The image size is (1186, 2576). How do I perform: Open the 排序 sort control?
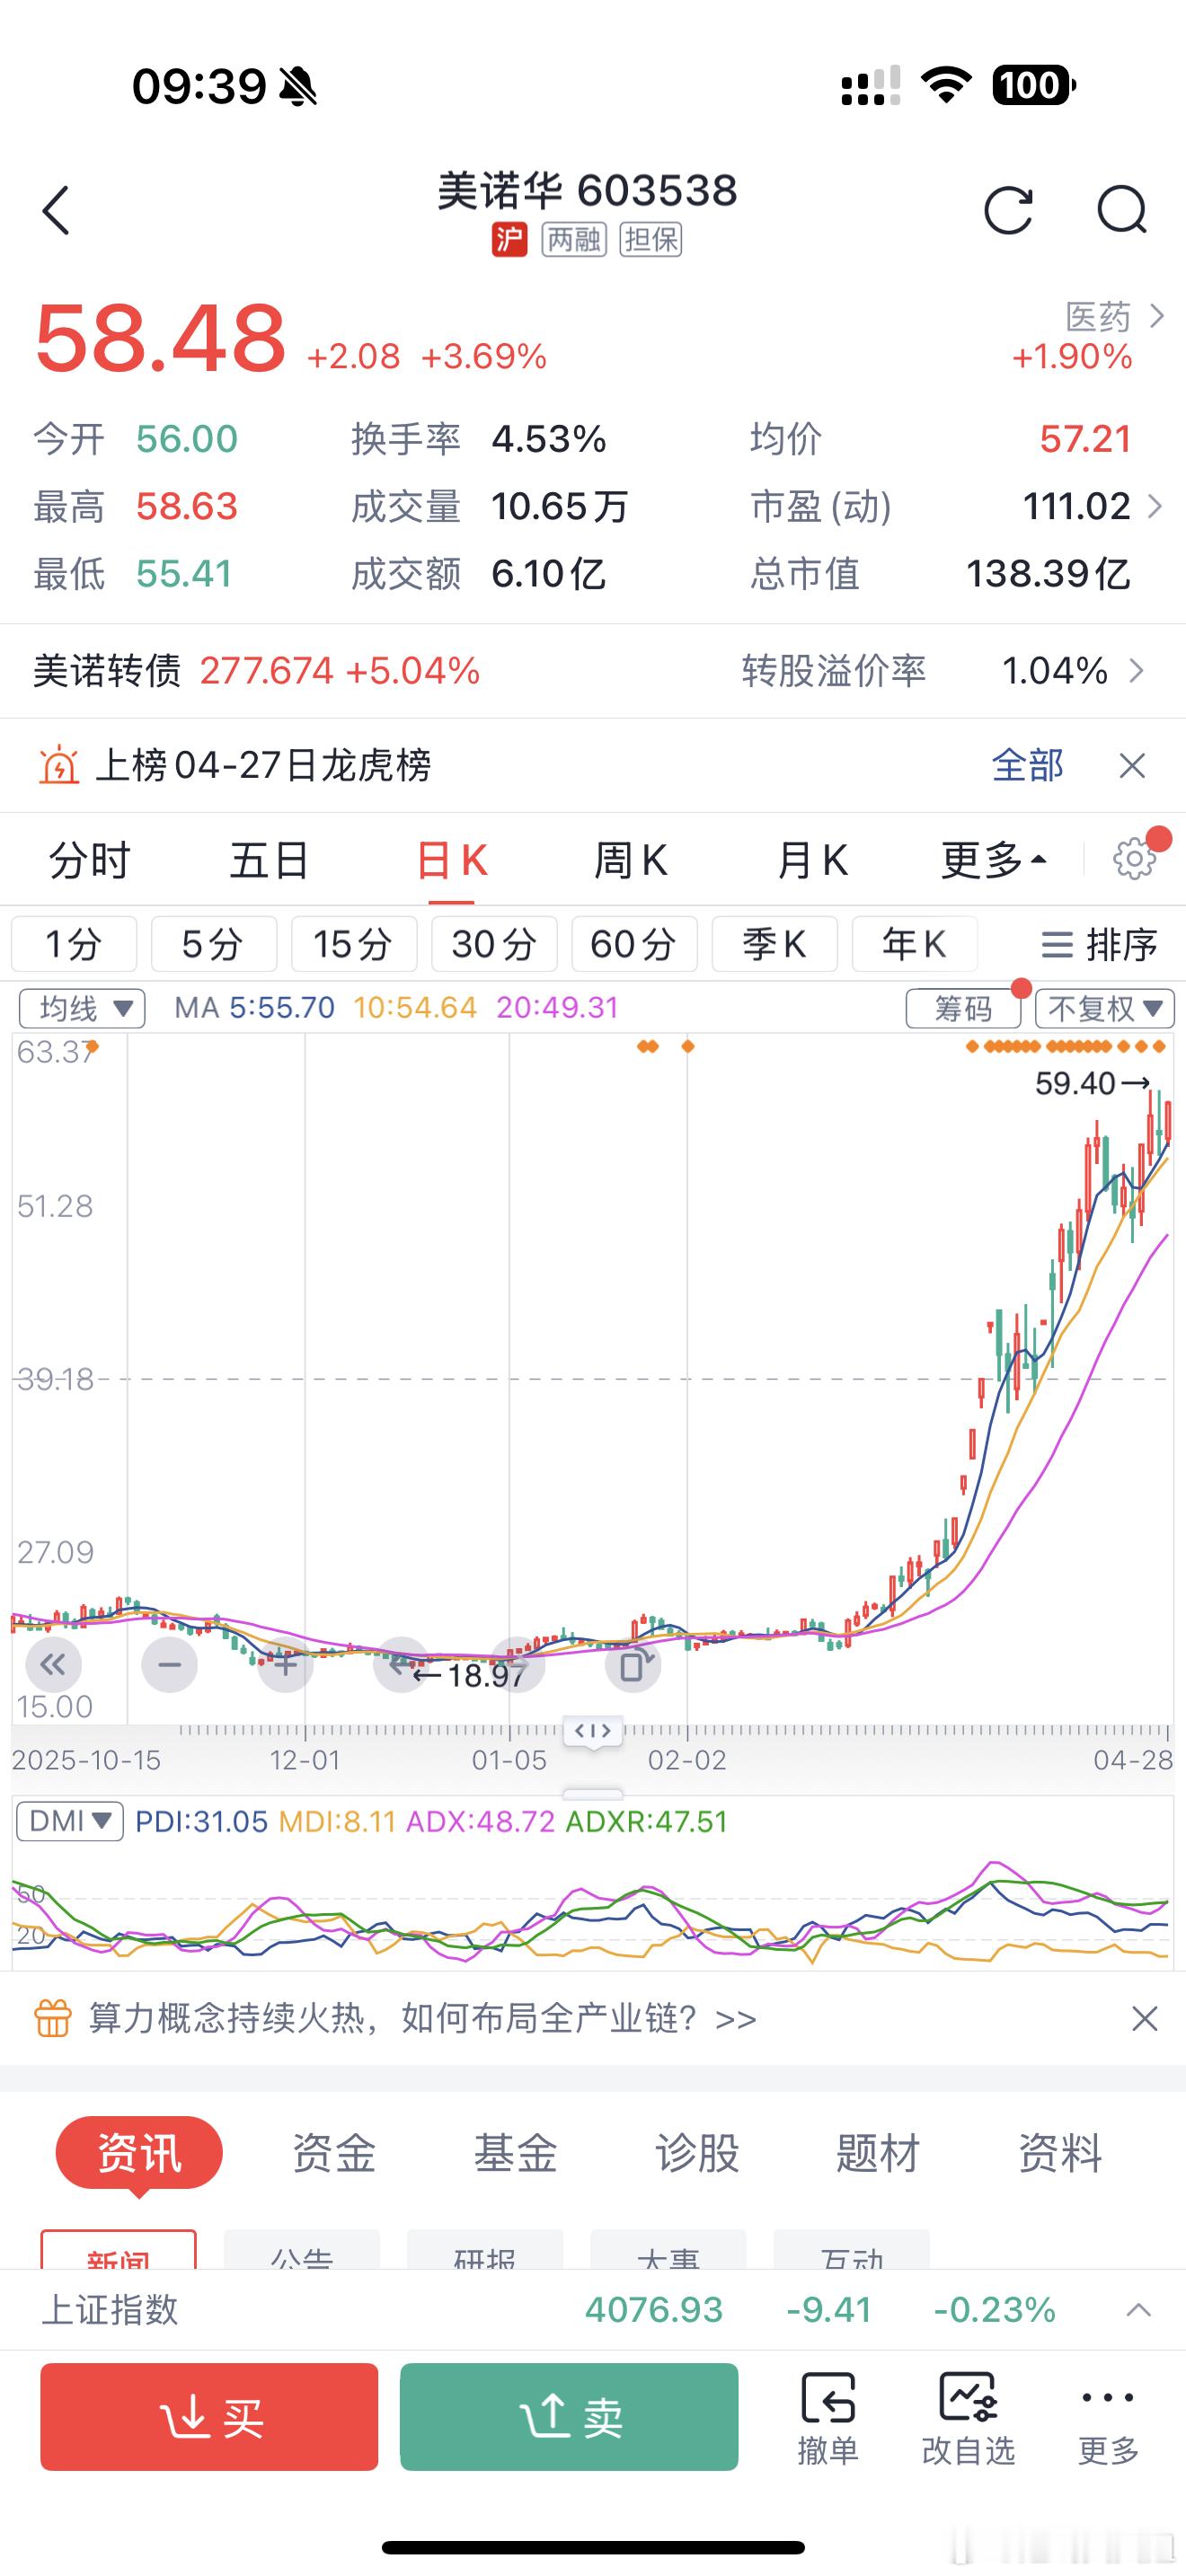pyautogui.click(x=1101, y=943)
